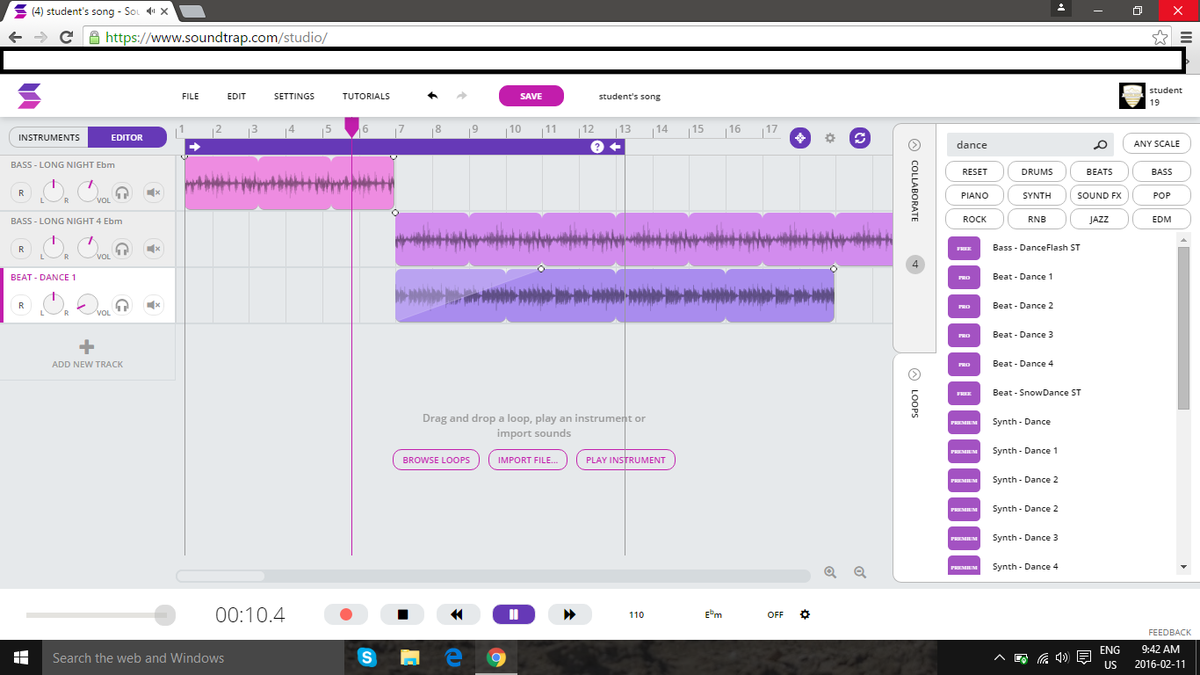The image size is (1200, 675).
Task: Solo the Bass - Long Night Ebm track with headphones
Action: 122,192
